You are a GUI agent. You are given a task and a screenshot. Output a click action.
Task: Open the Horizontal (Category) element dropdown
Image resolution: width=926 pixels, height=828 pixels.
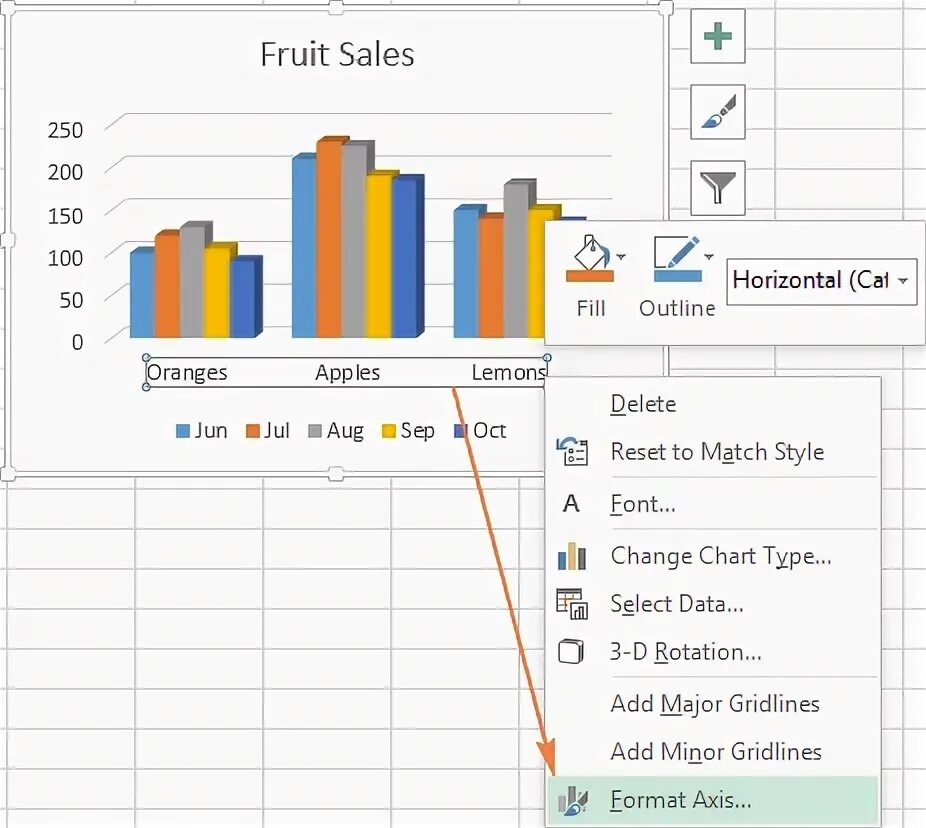tap(820, 280)
